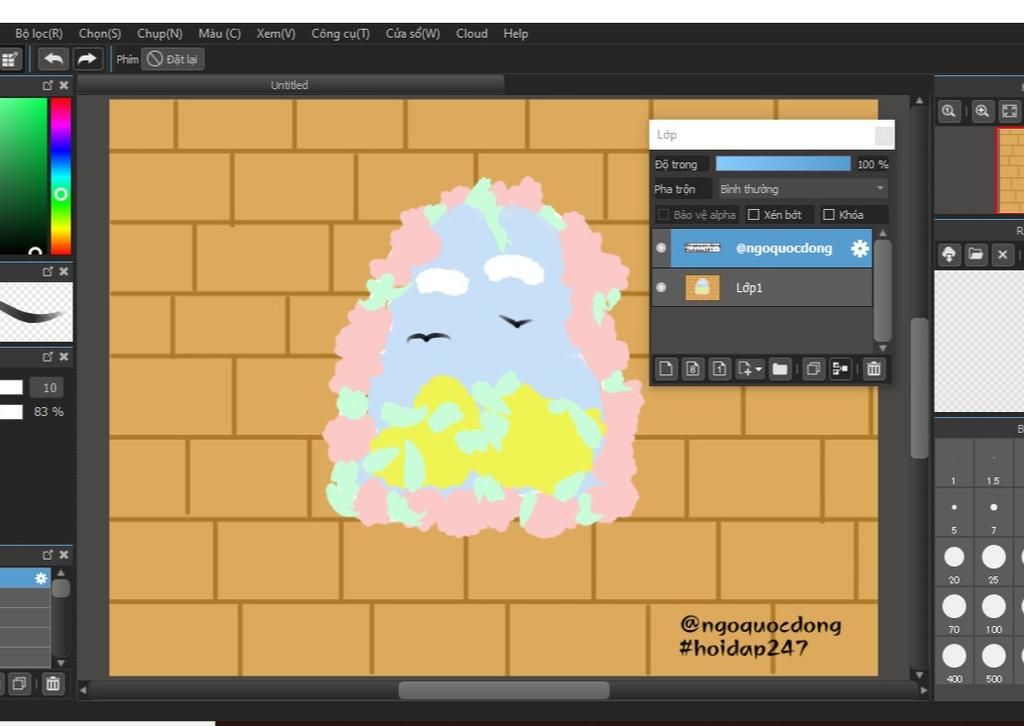Pick a shade in the green color square
Screen dimensions: 1024x726
(x=23, y=176)
